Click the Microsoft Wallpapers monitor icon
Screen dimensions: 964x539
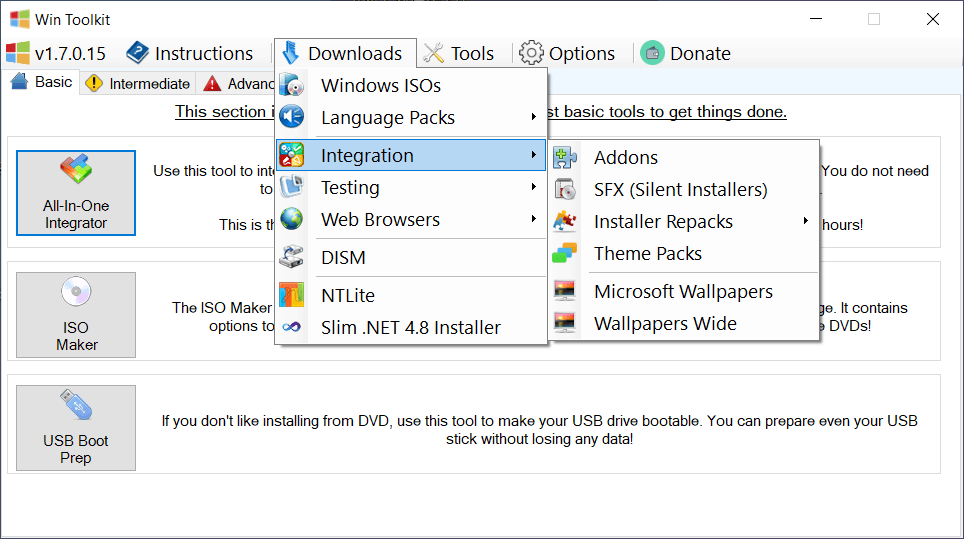pyautogui.click(x=564, y=291)
